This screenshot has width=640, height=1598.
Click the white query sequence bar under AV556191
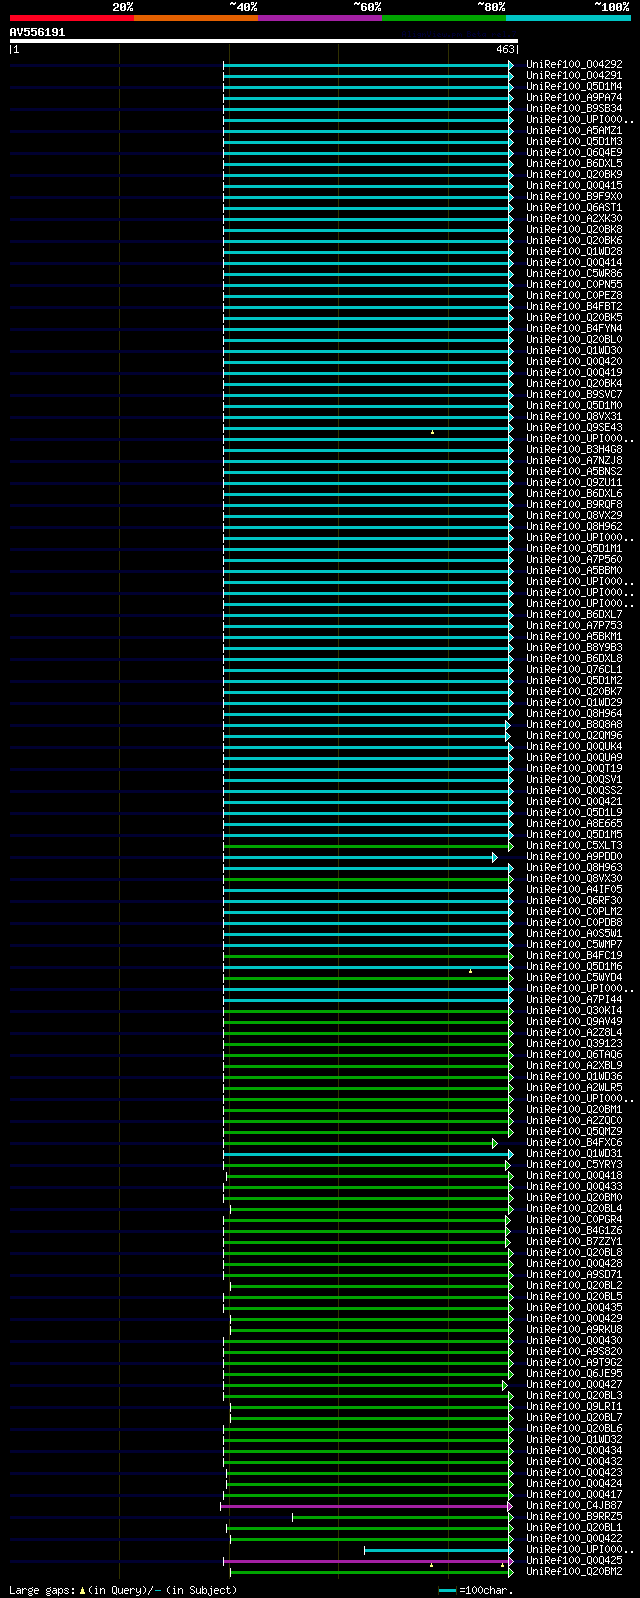click(264, 41)
